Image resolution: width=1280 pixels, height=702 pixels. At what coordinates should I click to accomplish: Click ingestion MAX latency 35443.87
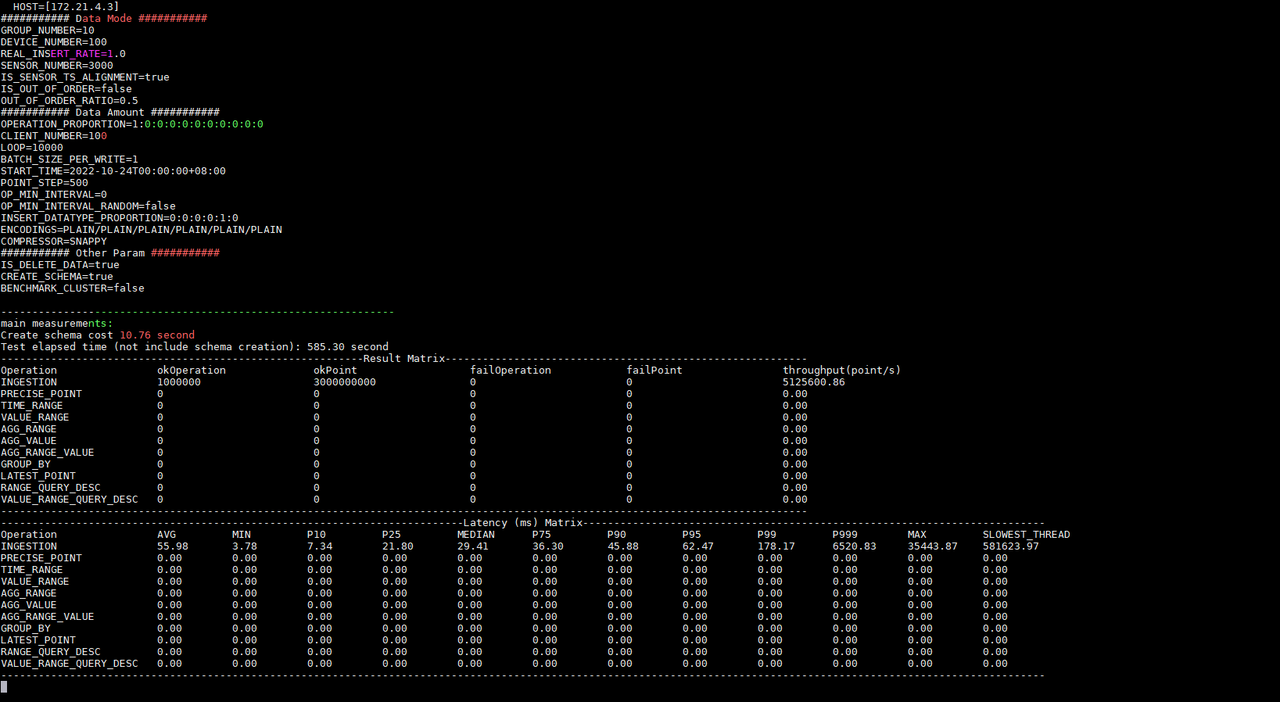[x=932, y=546]
